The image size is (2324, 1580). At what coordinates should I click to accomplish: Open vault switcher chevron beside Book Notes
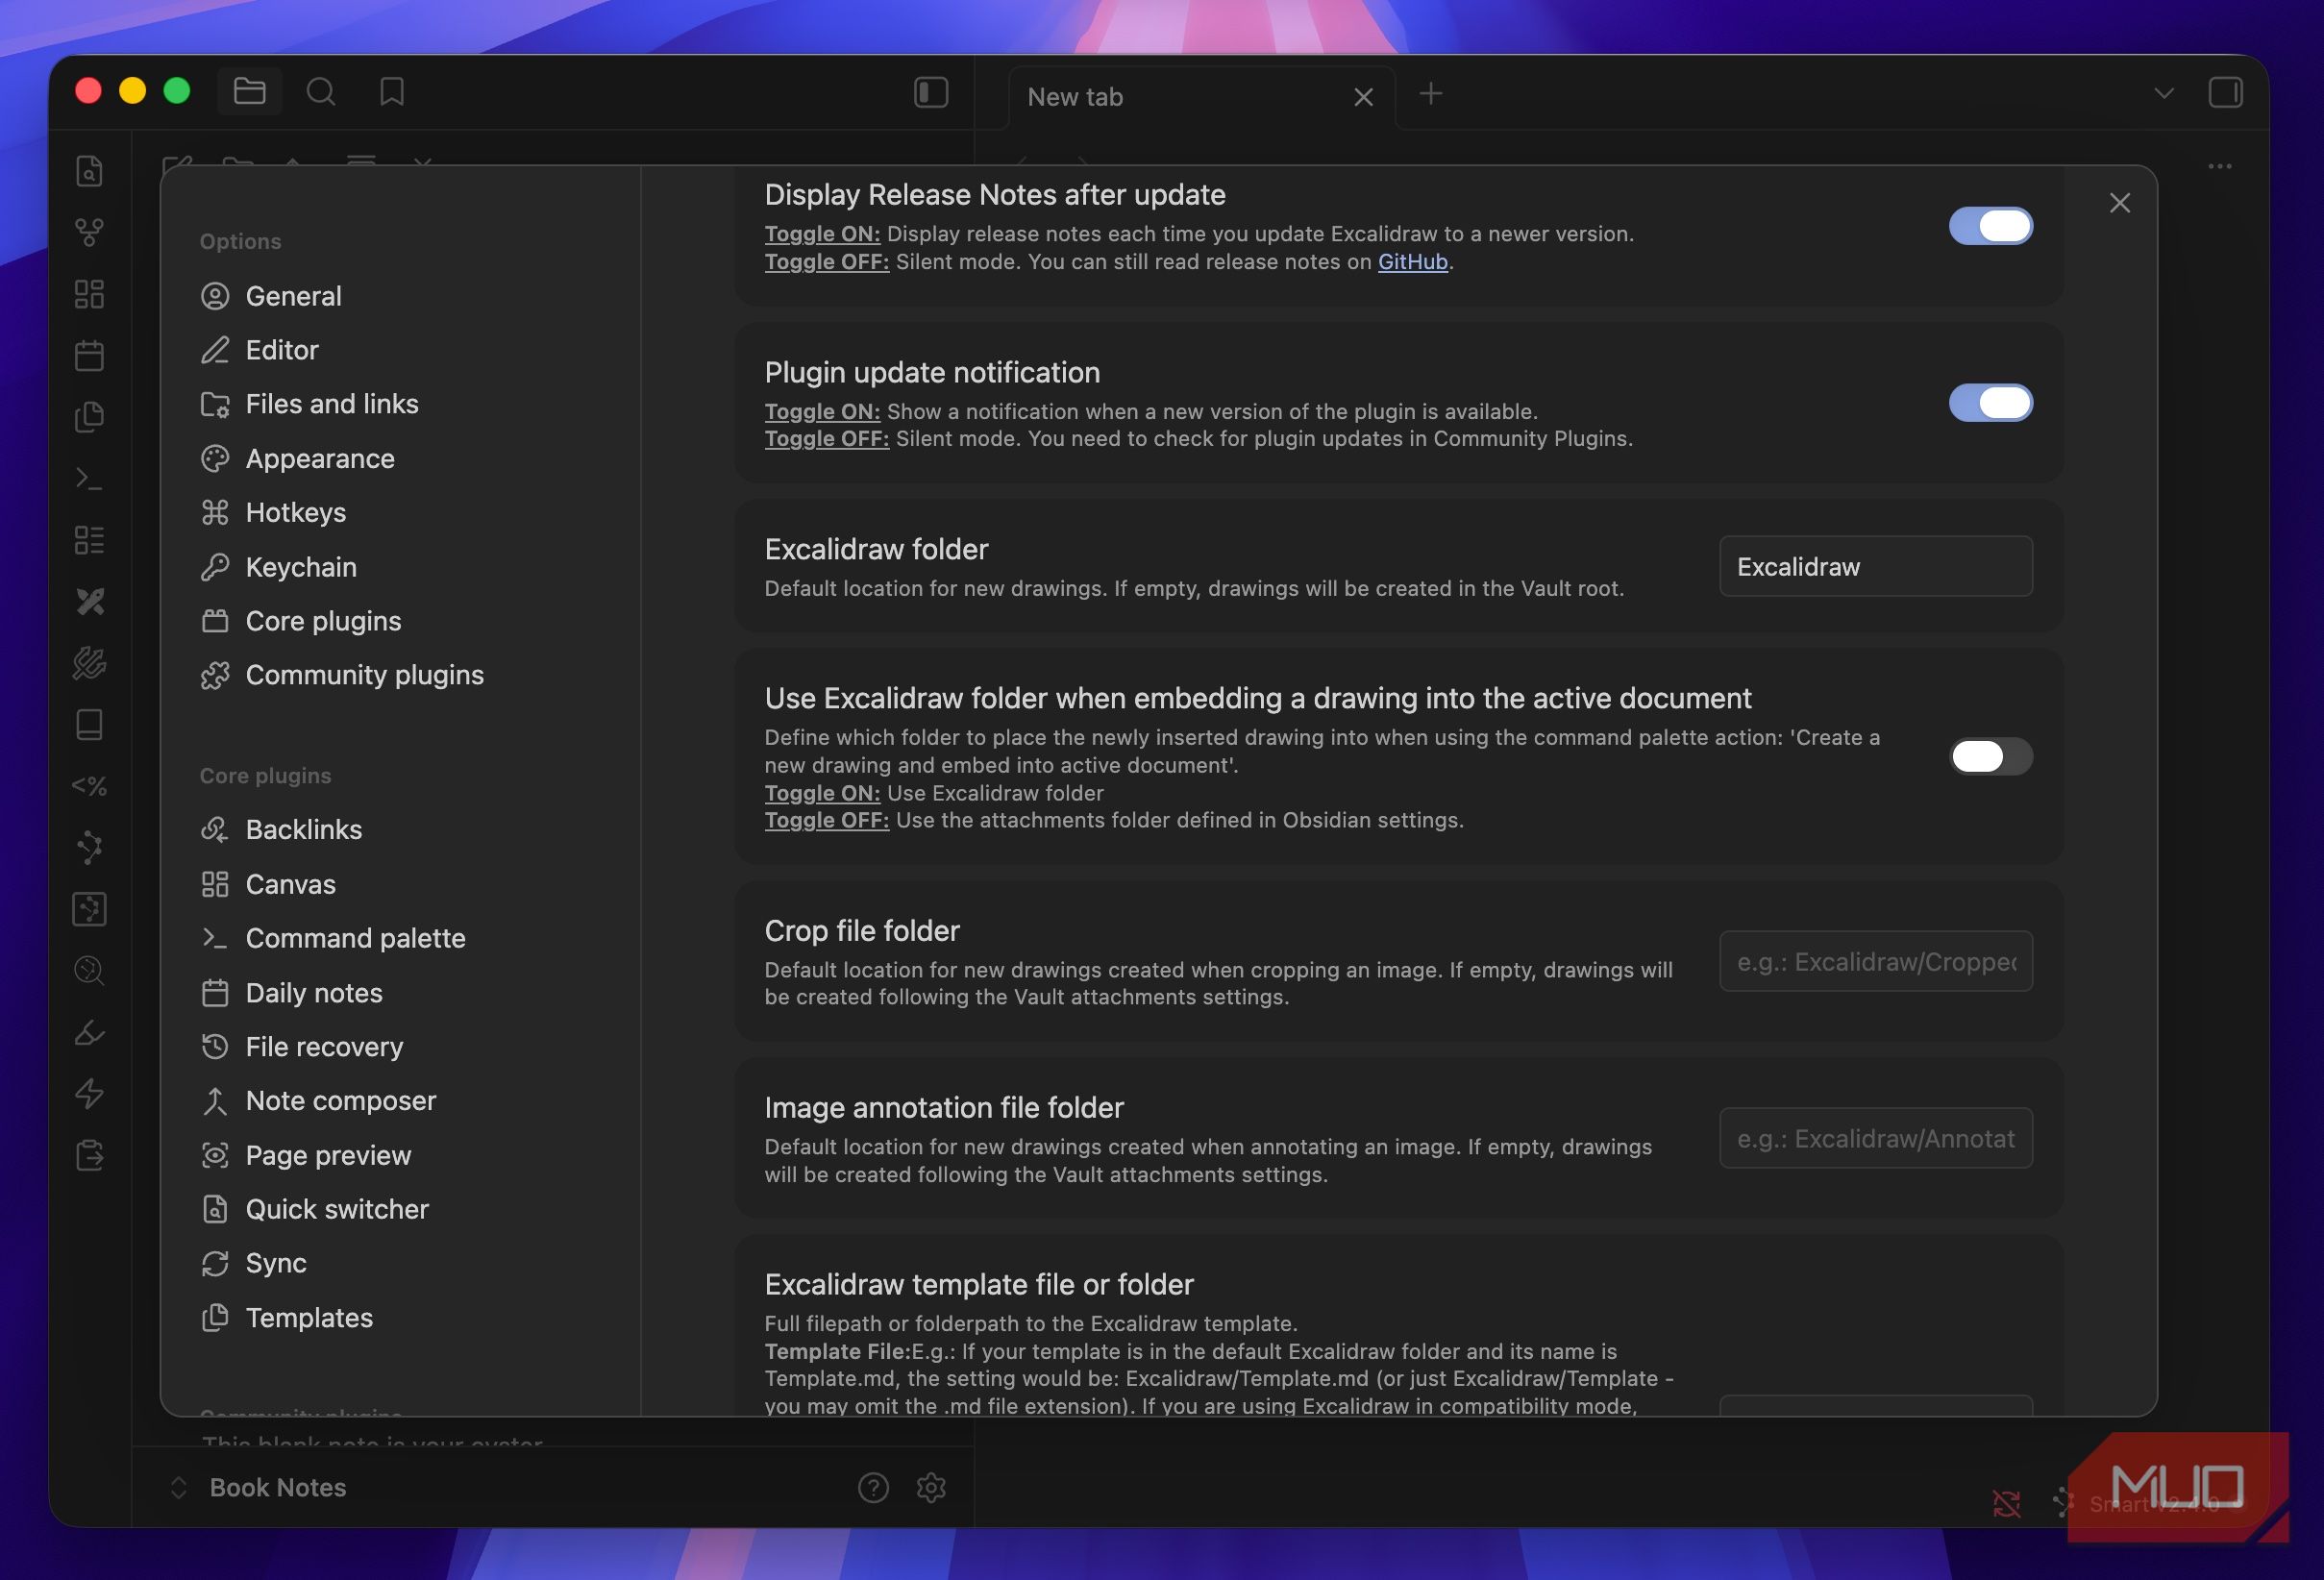[179, 1488]
